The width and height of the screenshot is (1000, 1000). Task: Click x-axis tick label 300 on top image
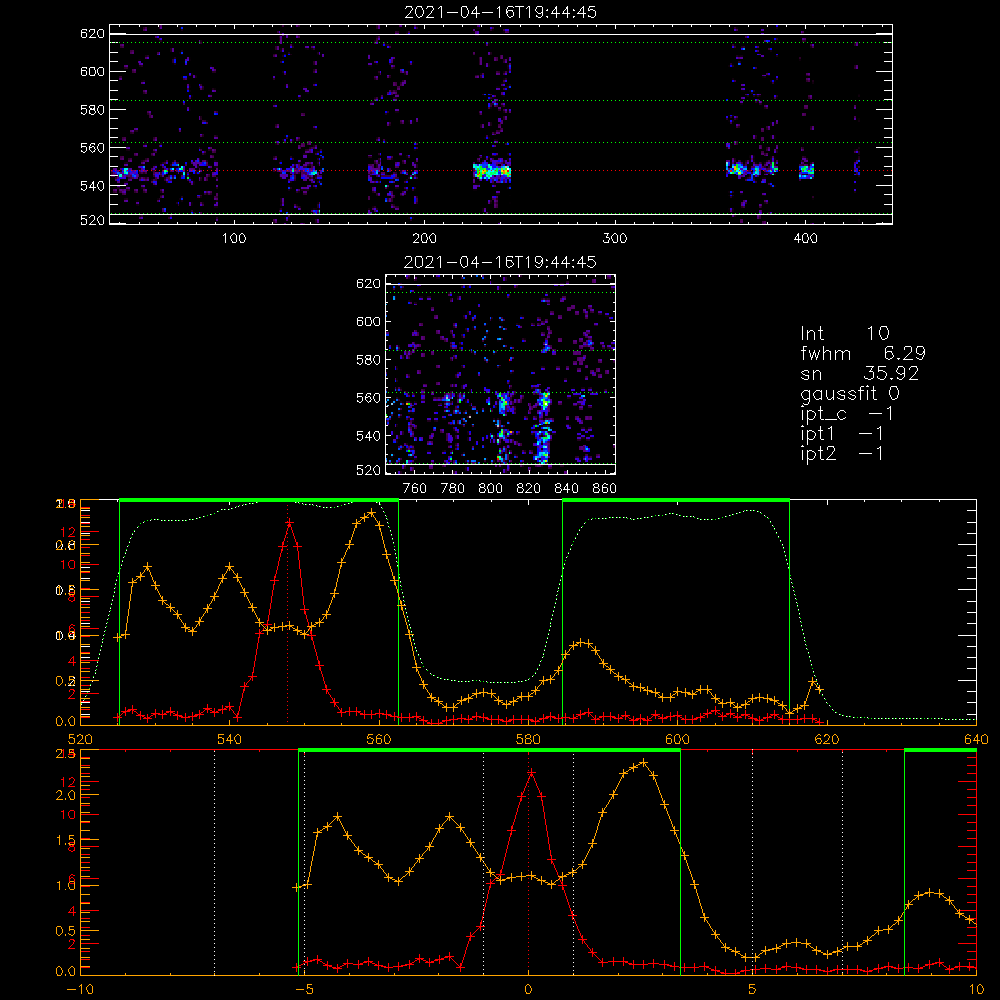615,239
